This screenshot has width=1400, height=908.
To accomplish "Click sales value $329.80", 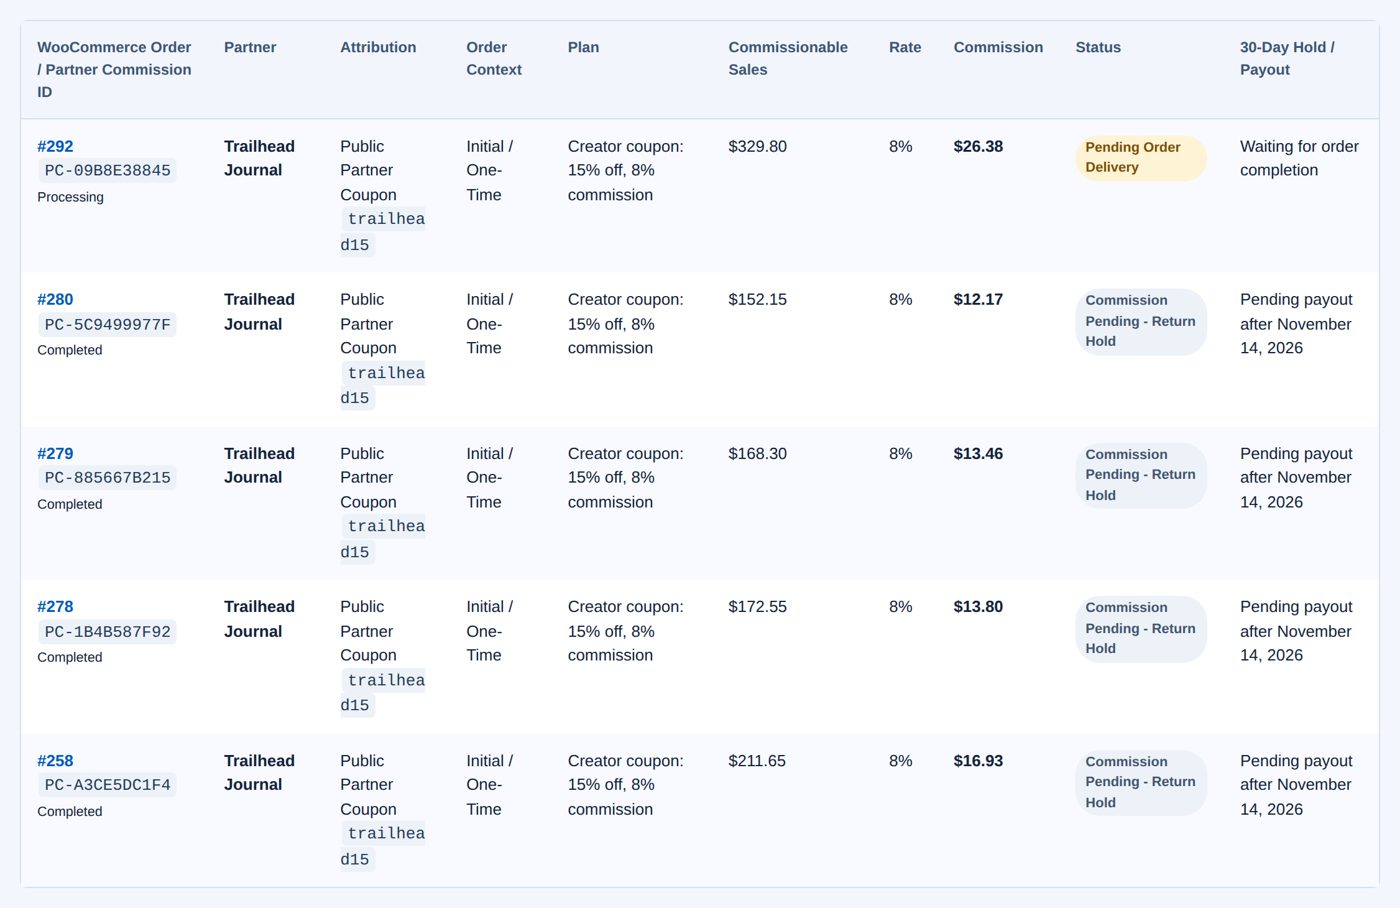I will click(757, 146).
